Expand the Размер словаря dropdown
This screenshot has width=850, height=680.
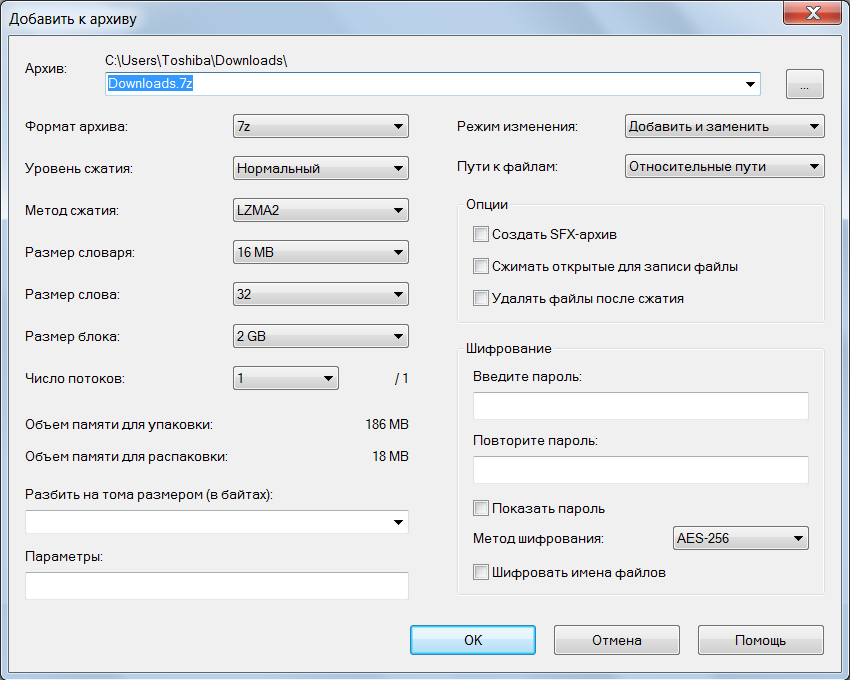320,253
